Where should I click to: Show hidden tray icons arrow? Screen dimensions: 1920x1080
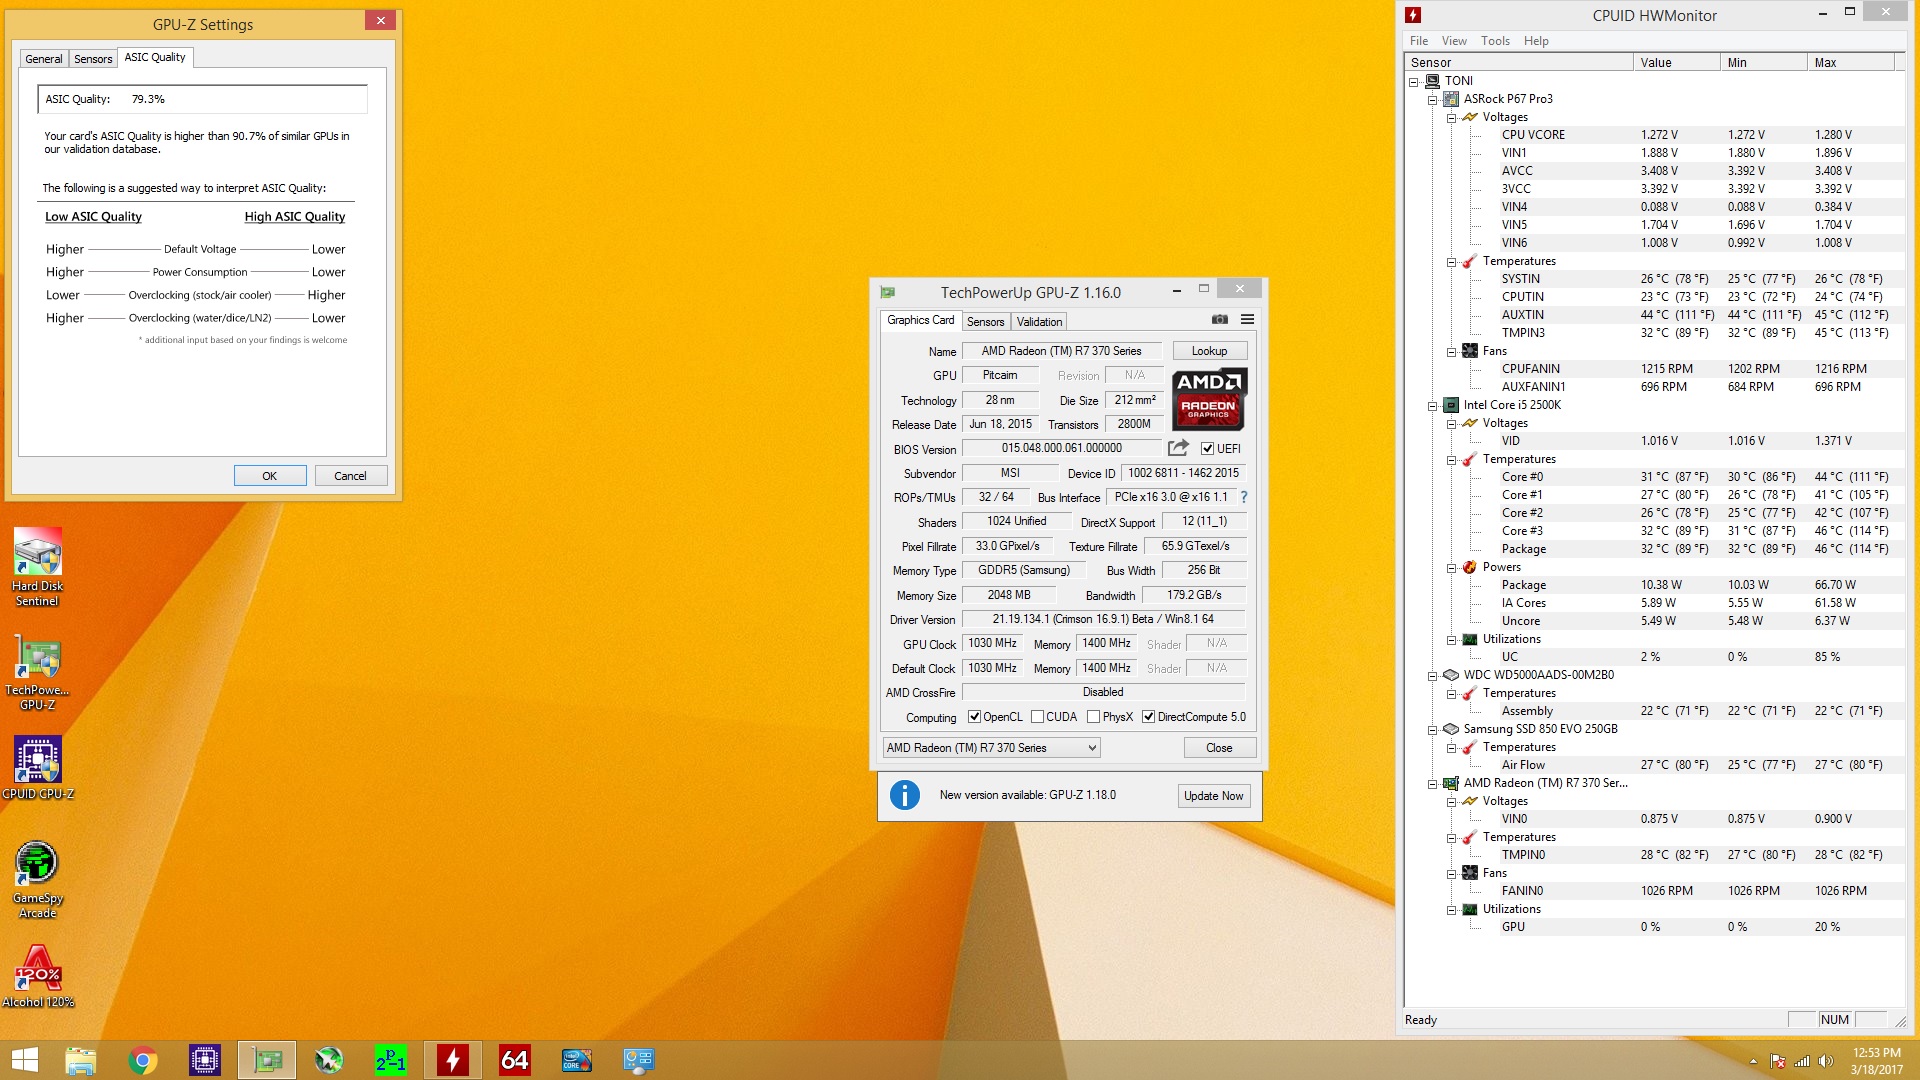1753,1061
